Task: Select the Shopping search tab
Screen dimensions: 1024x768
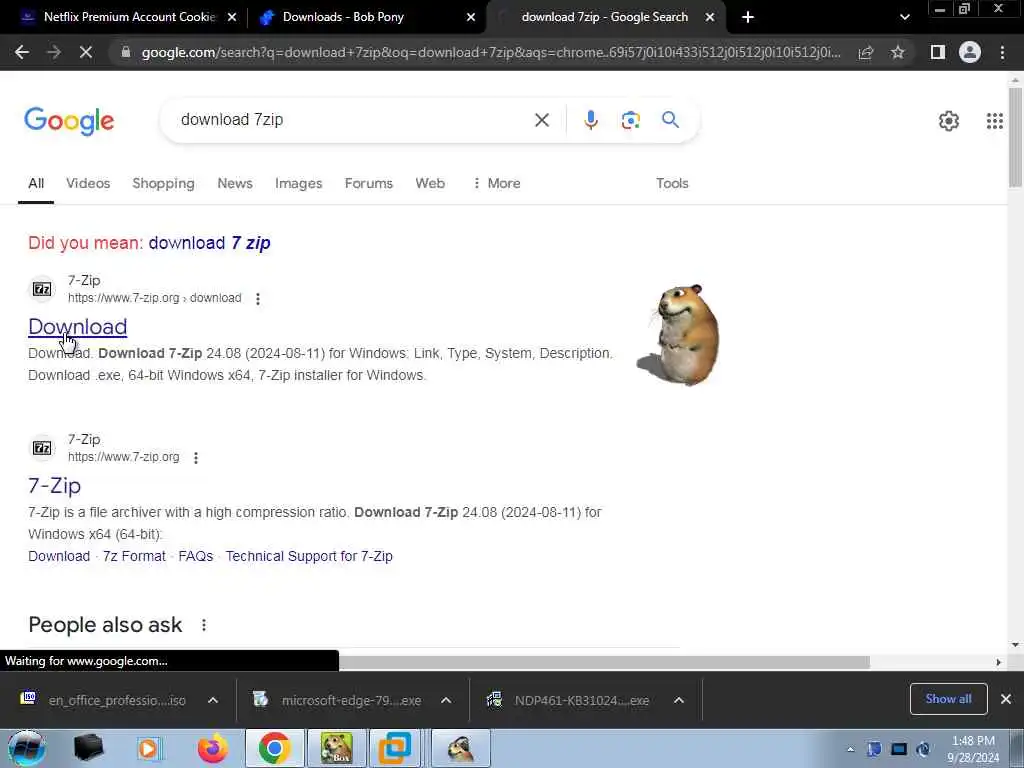Action: pos(163,184)
